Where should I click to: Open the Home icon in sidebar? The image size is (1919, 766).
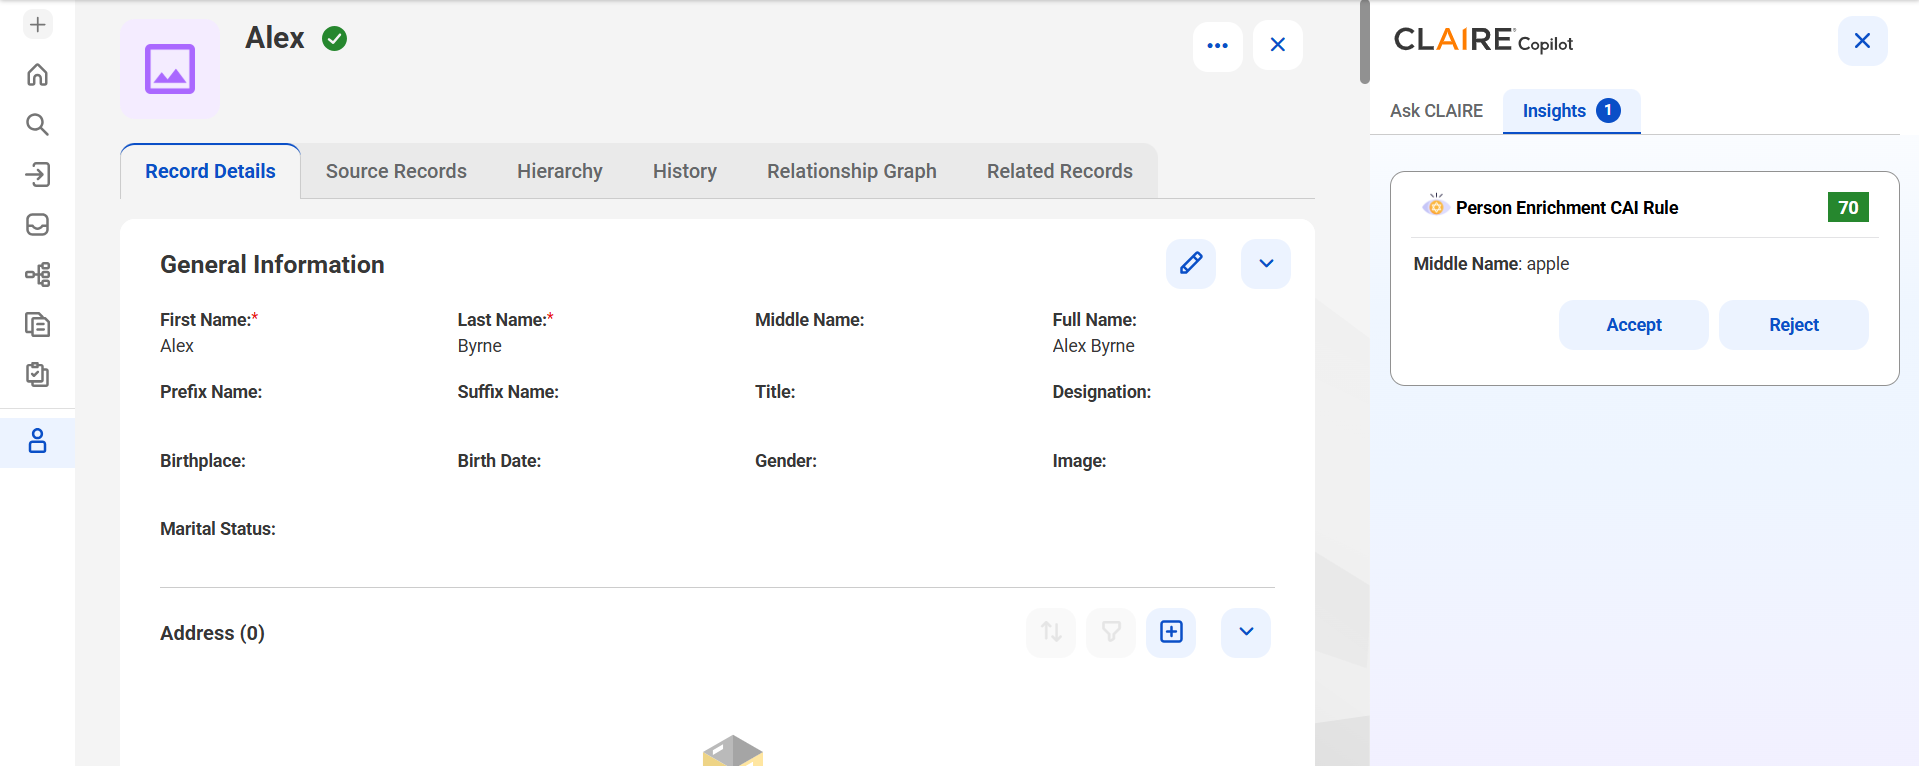[x=37, y=74]
